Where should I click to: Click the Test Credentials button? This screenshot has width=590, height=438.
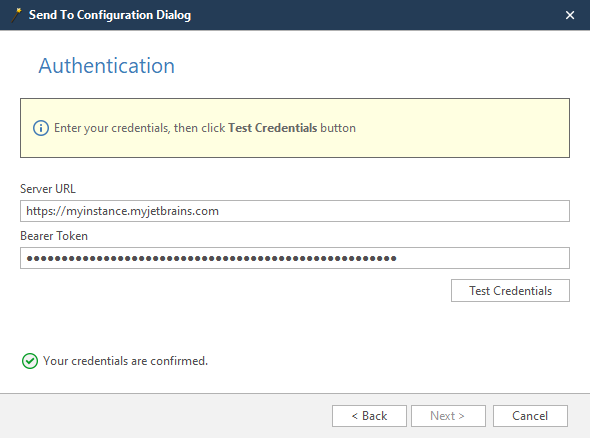[510, 290]
